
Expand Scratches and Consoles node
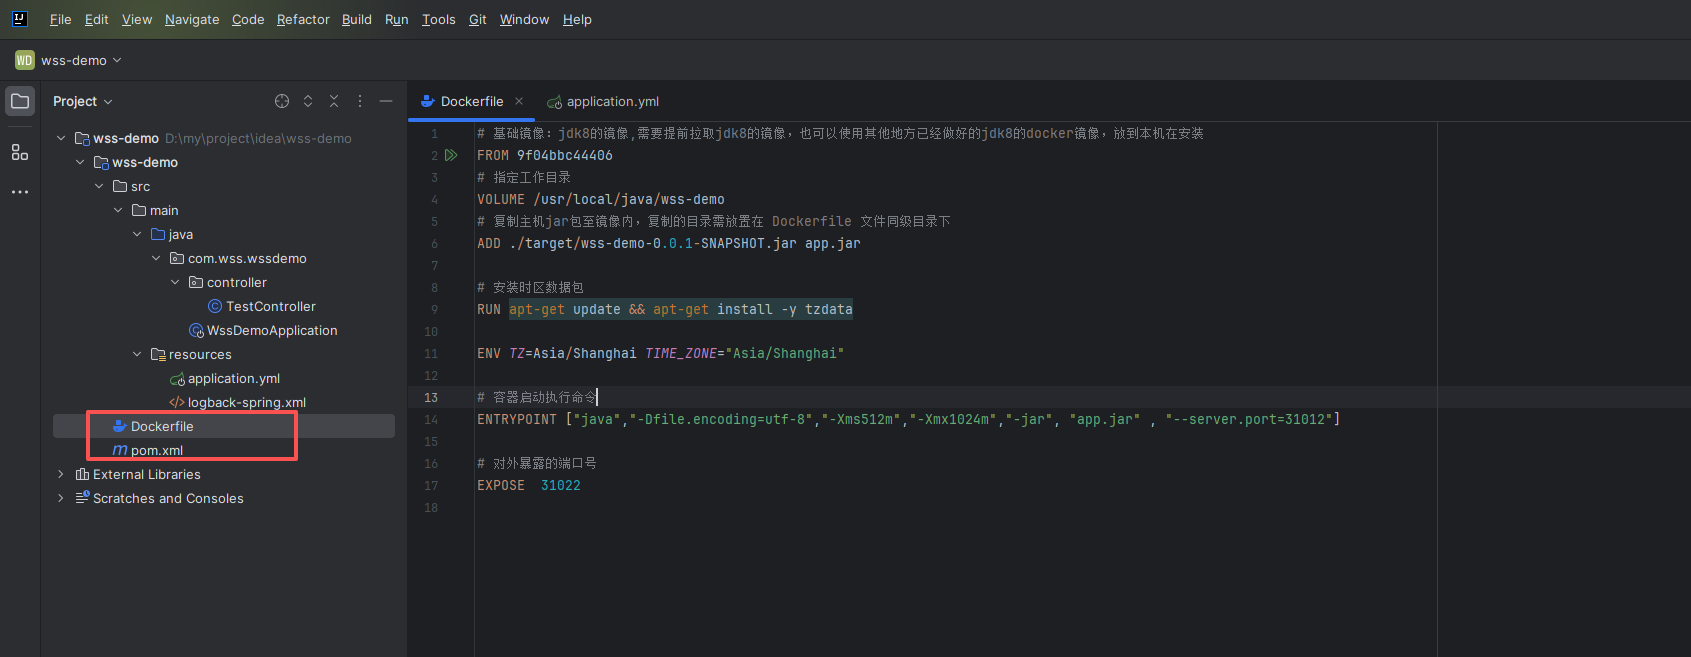tap(61, 498)
